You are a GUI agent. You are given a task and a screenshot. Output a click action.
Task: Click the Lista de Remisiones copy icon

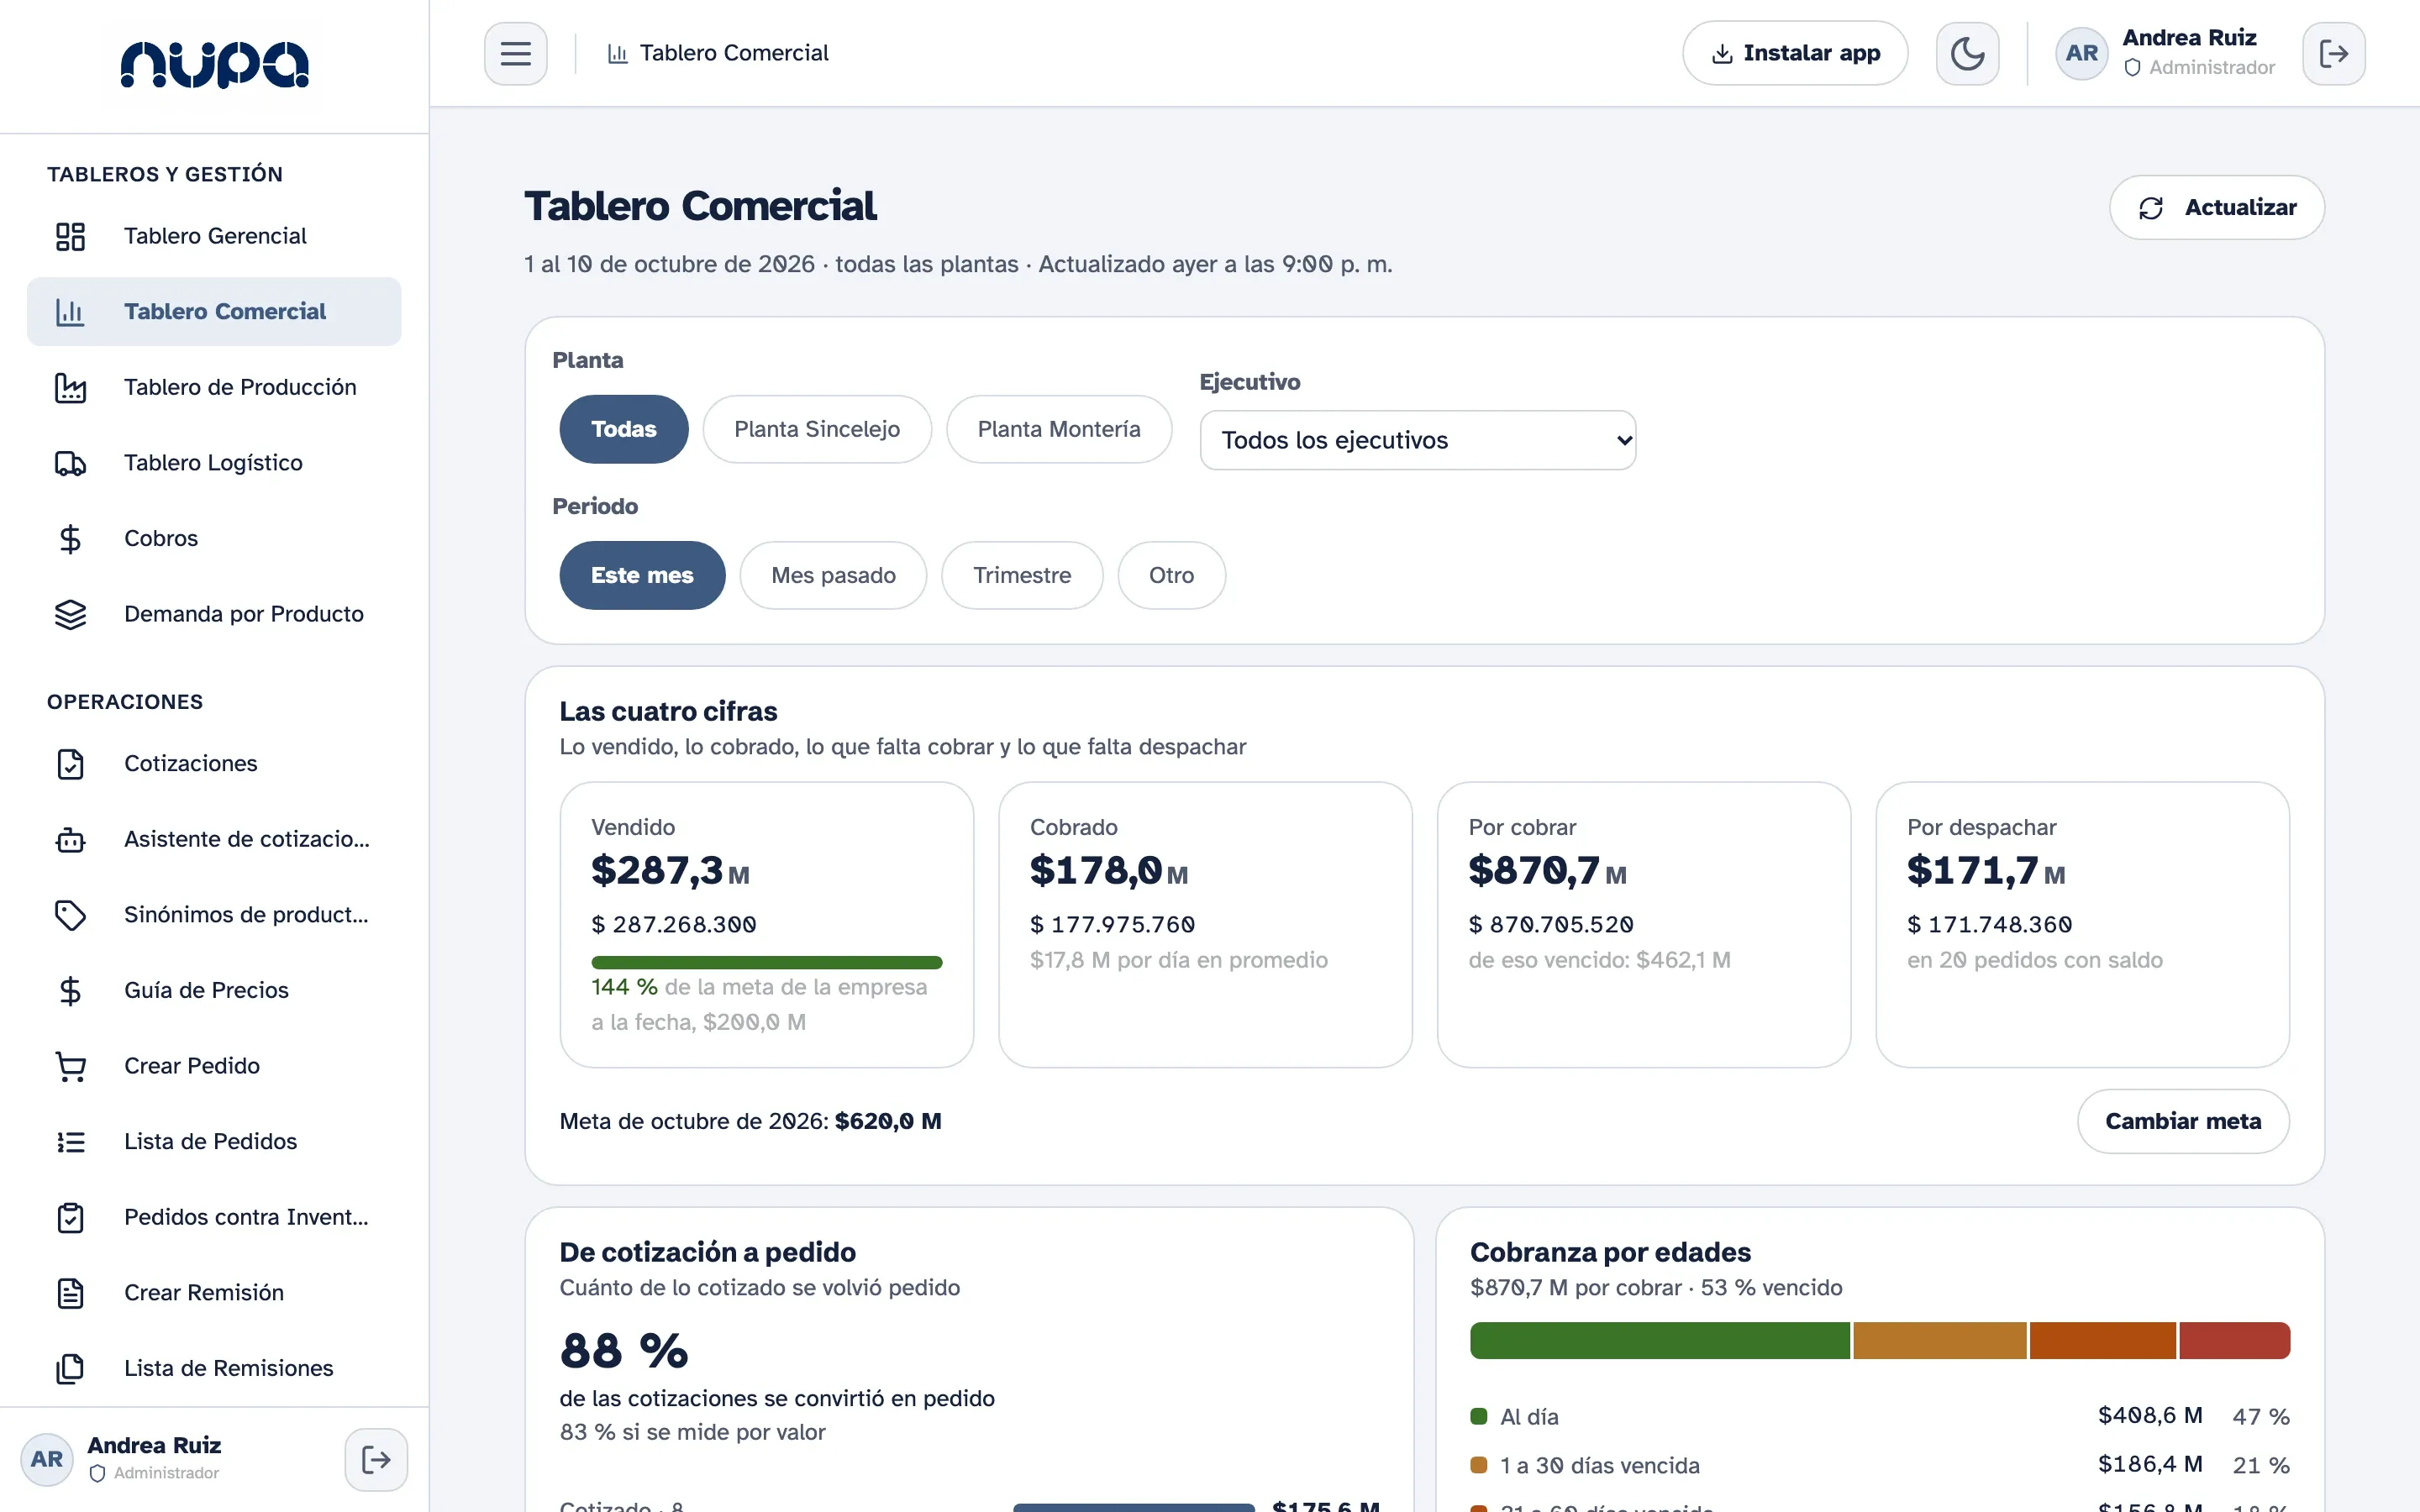70,1368
